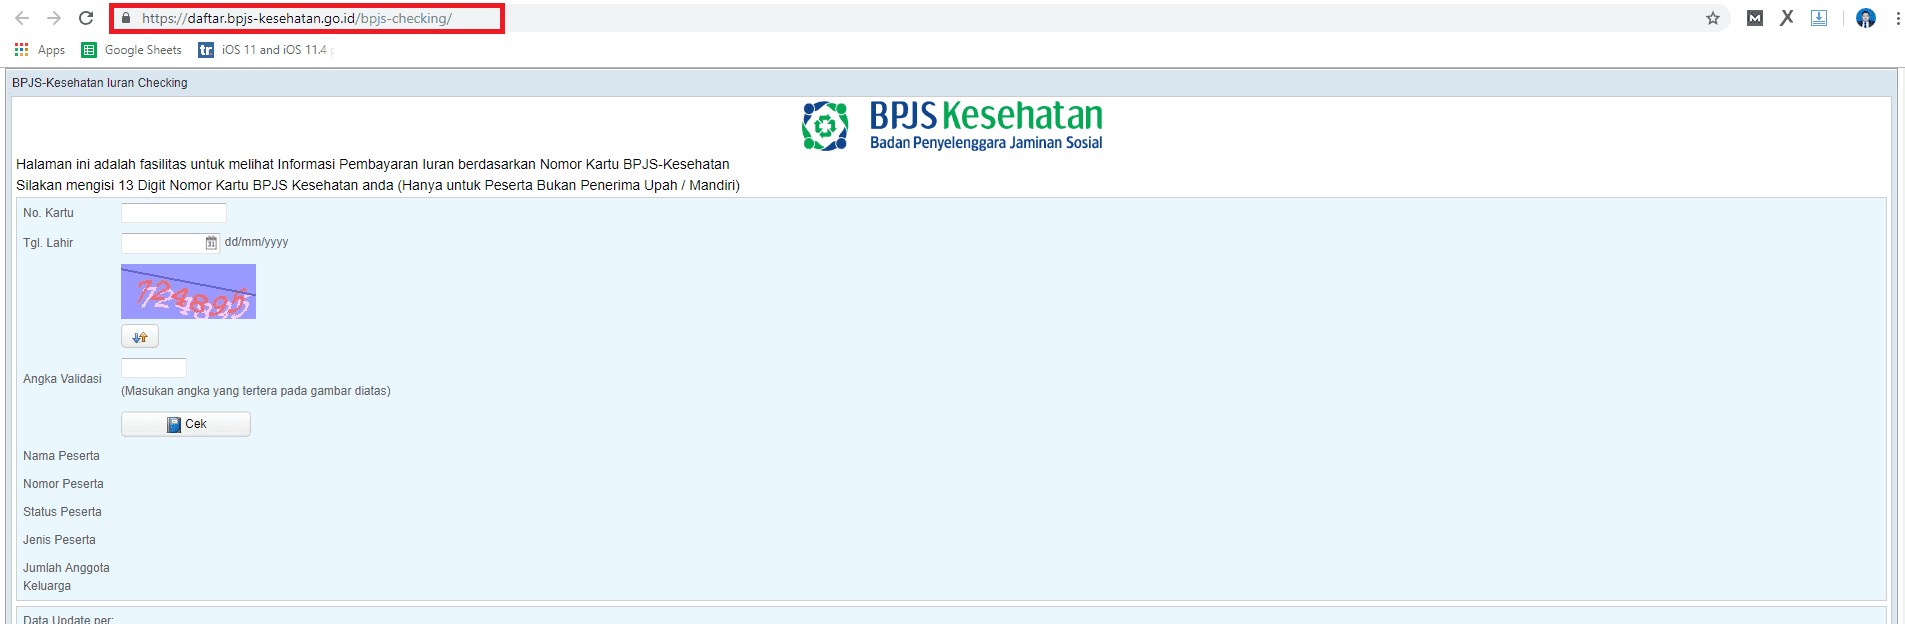Open the Apps shortcut in bookmarks bar
The image size is (1905, 624).
(x=40, y=50)
